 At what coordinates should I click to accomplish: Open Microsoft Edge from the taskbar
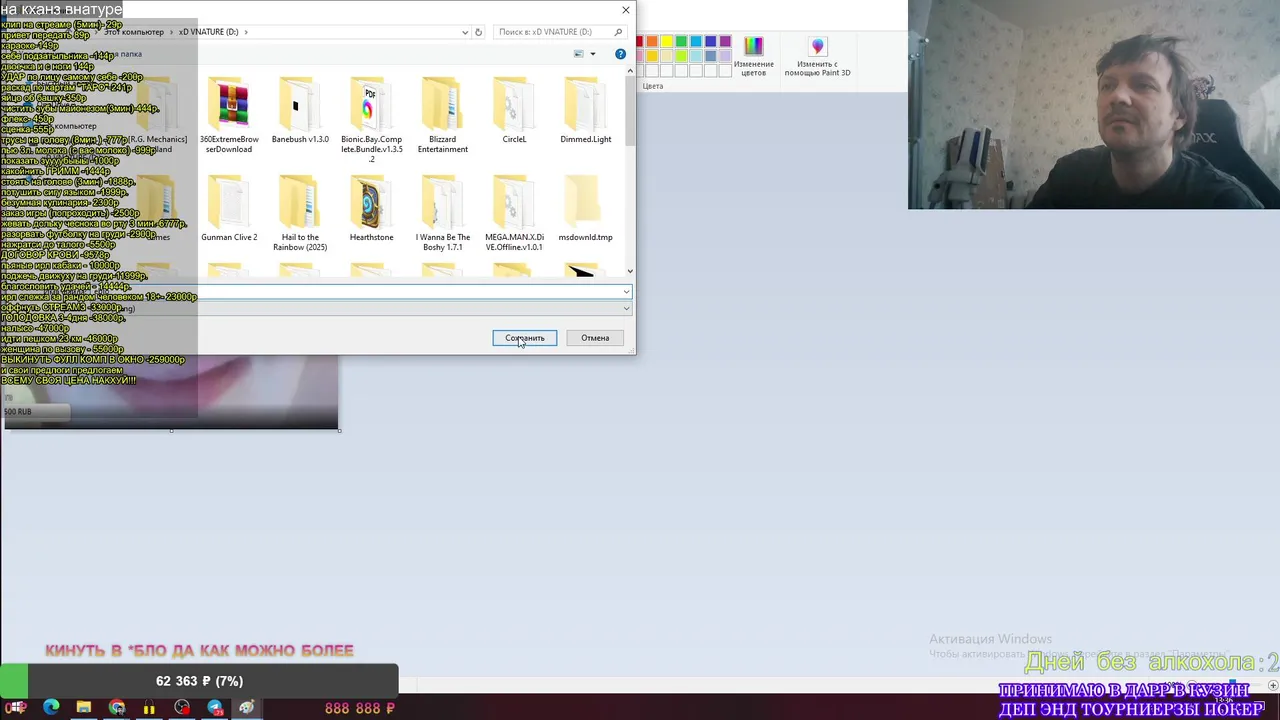point(51,708)
